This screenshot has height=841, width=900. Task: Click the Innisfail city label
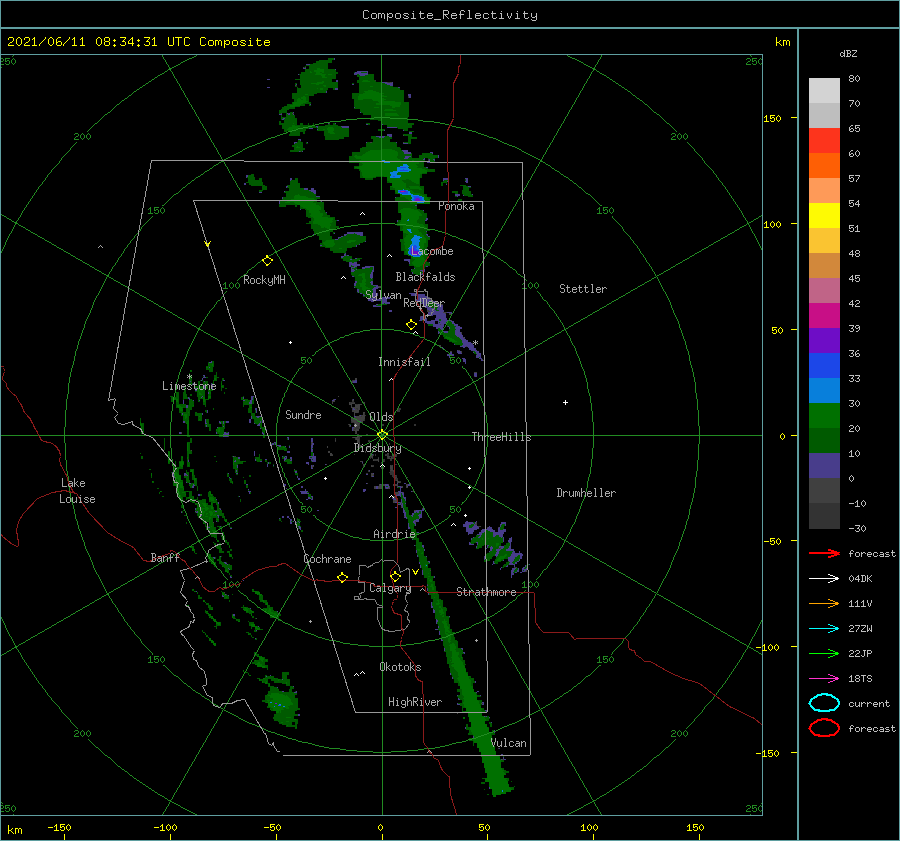tap(404, 362)
